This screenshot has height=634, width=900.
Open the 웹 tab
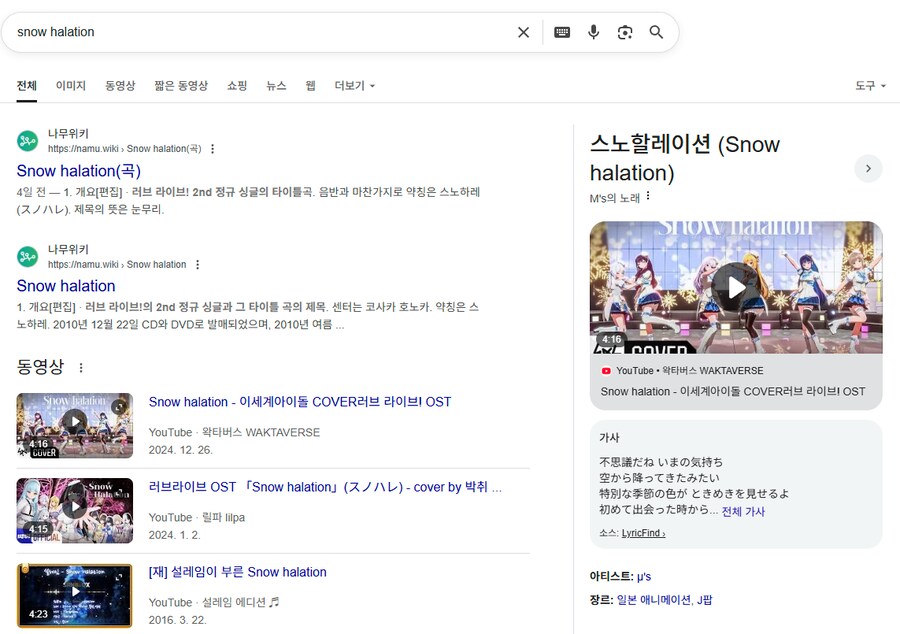pos(311,85)
